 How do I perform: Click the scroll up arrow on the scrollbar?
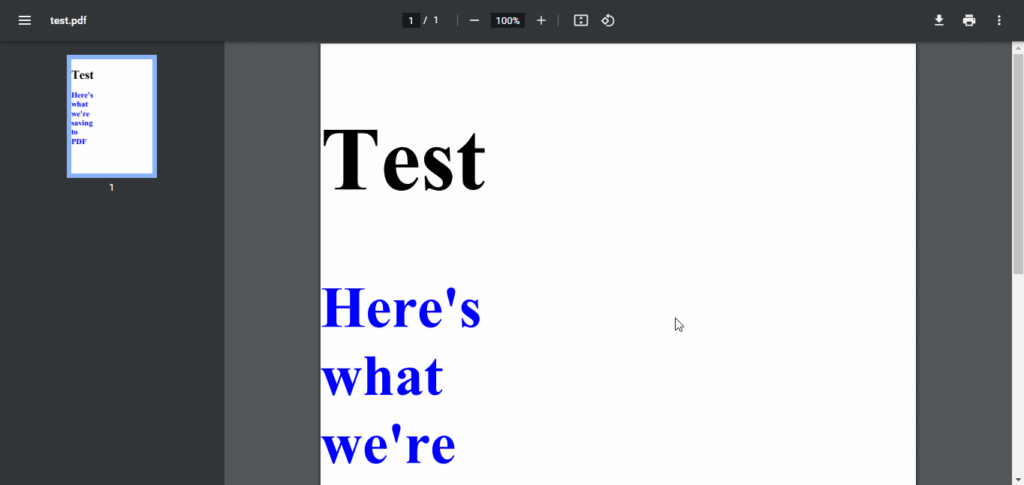click(x=1018, y=47)
